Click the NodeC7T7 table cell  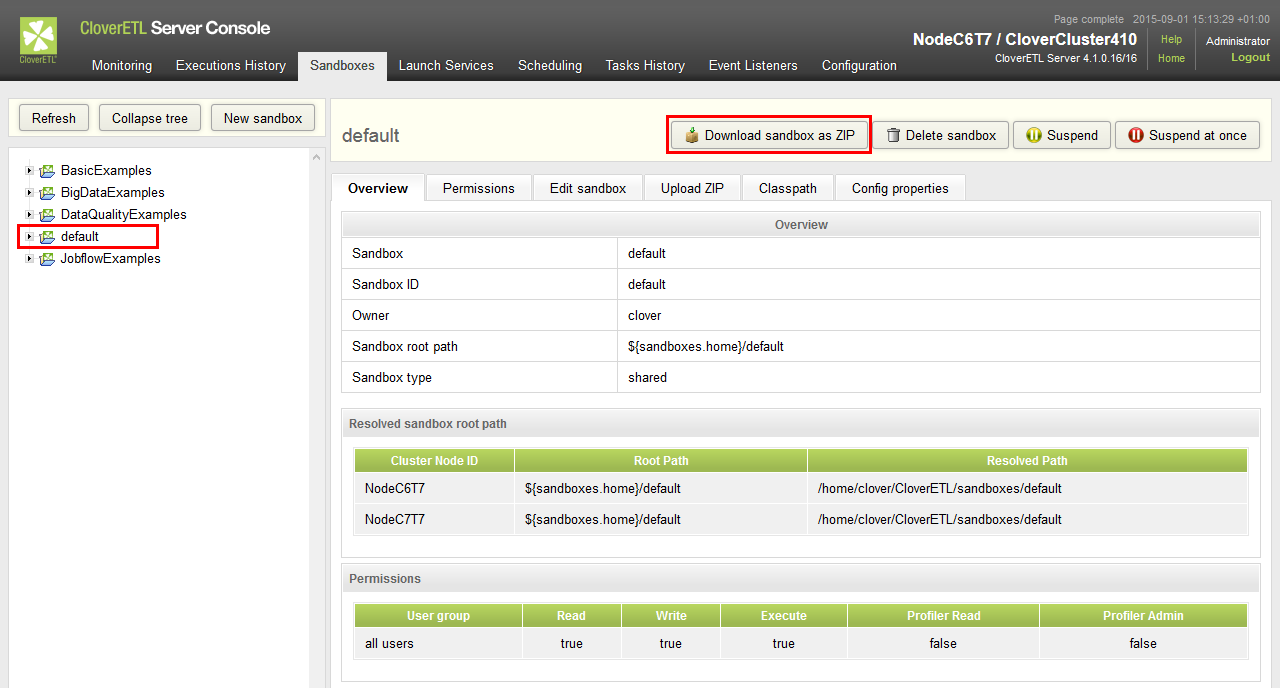[x=434, y=520]
